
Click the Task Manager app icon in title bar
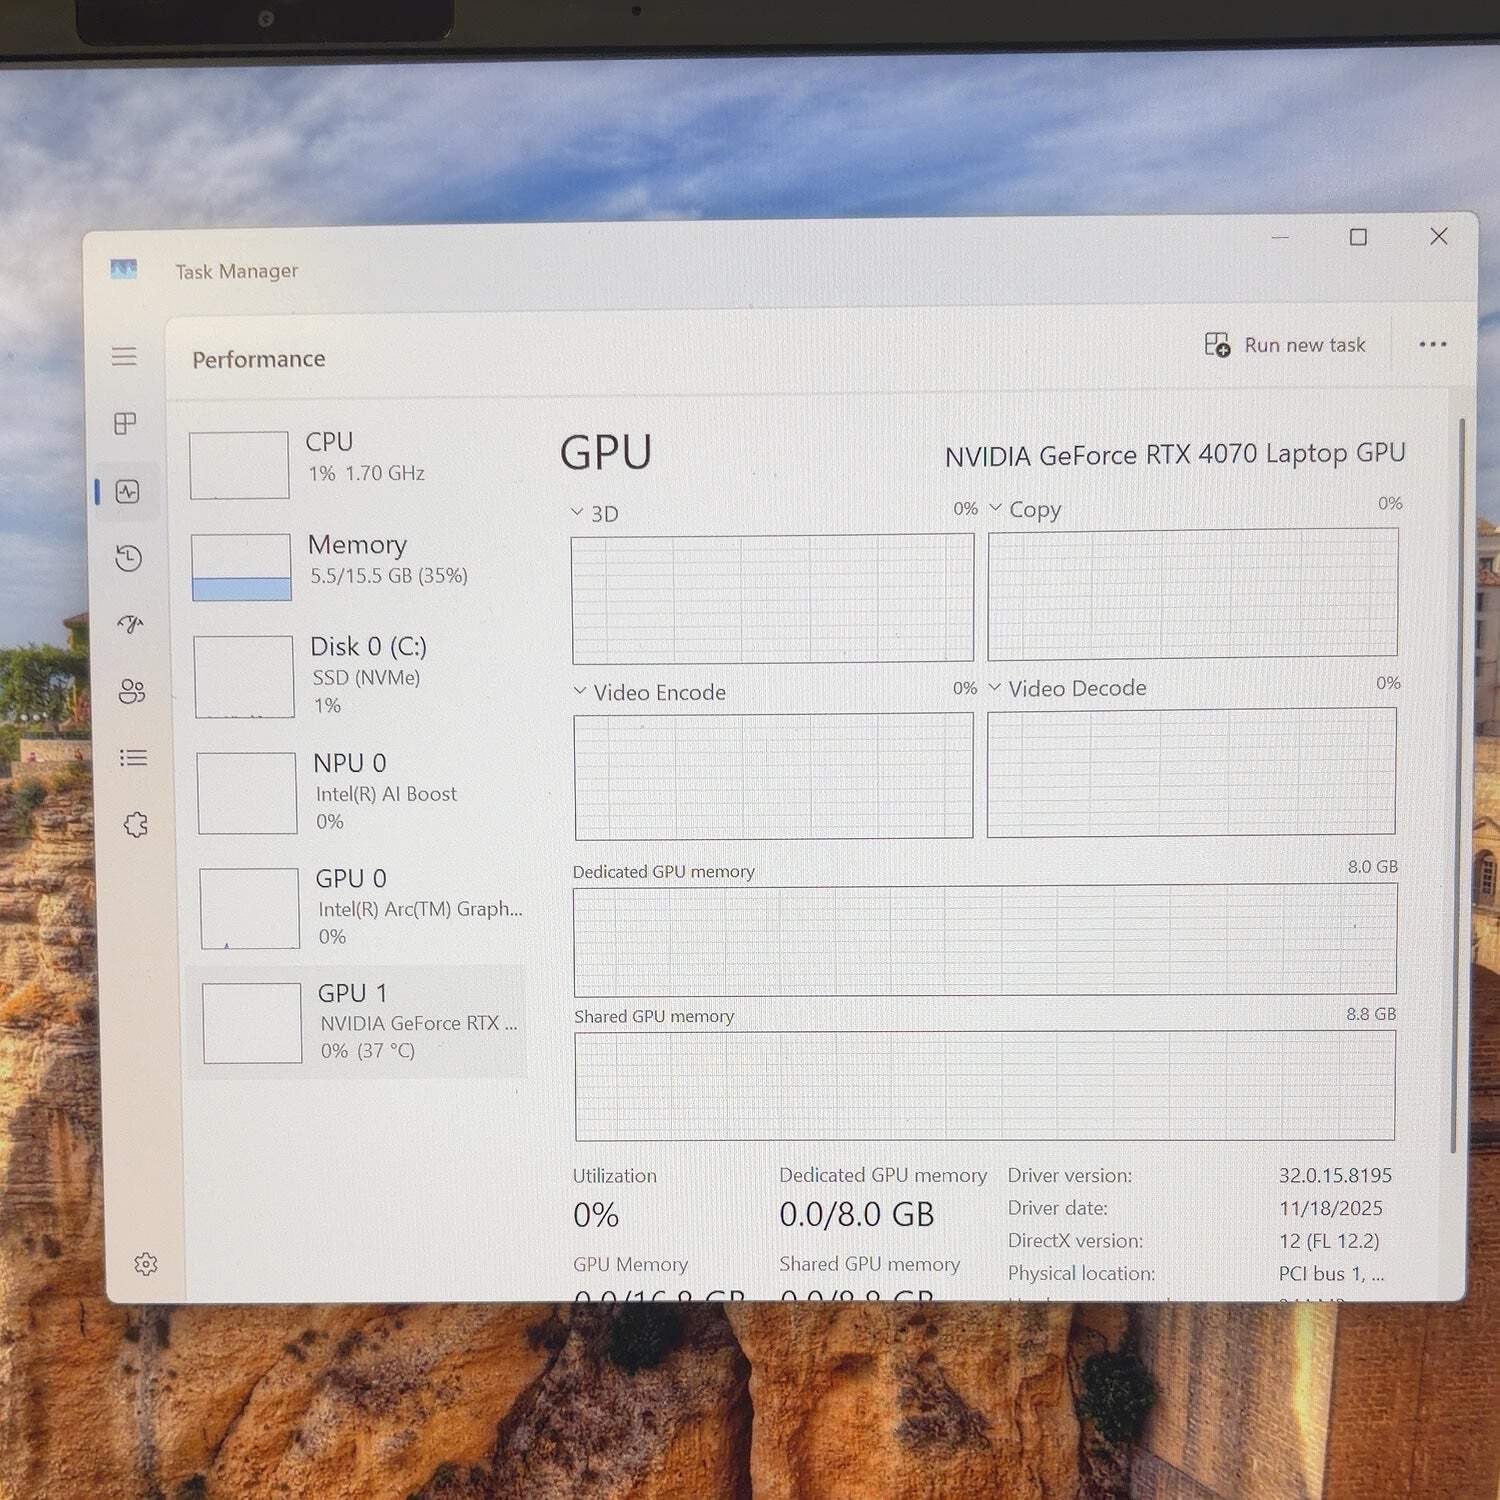pos(124,269)
